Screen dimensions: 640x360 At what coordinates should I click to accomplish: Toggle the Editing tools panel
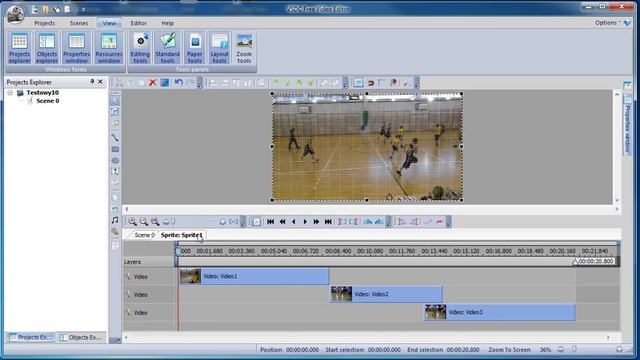pyautogui.click(x=140, y=48)
